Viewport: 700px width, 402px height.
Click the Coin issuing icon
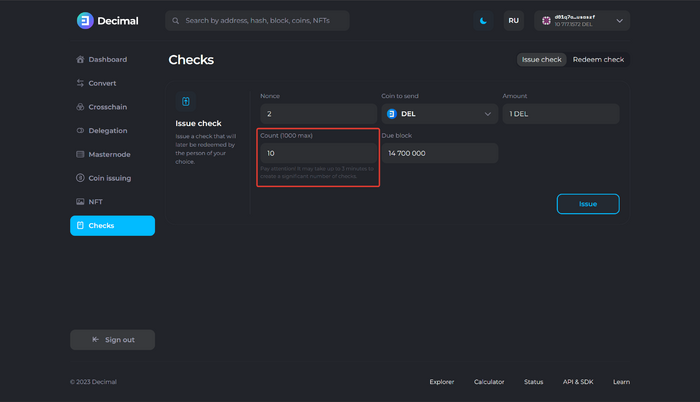(x=80, y=178)
